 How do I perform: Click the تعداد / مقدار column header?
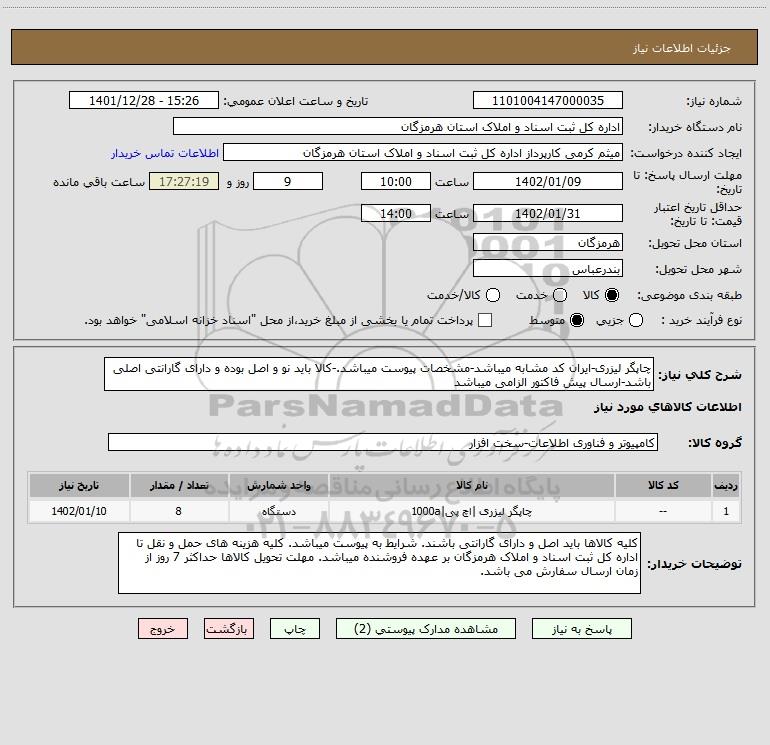coord(179,485)
